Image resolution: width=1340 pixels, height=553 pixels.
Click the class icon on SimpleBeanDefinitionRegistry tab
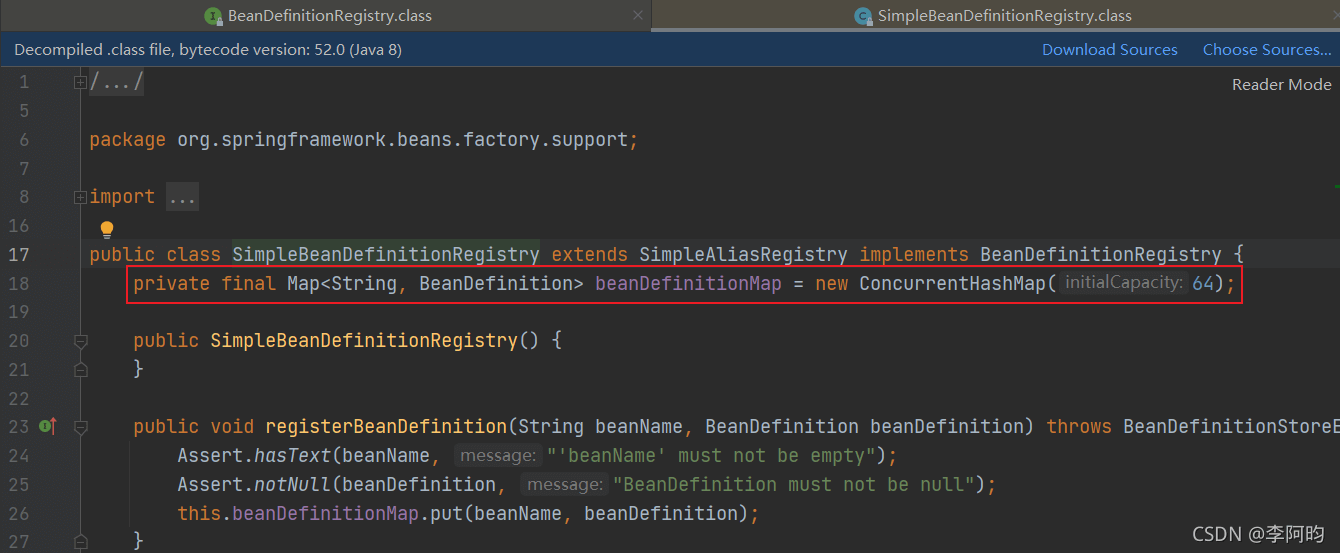862,16
